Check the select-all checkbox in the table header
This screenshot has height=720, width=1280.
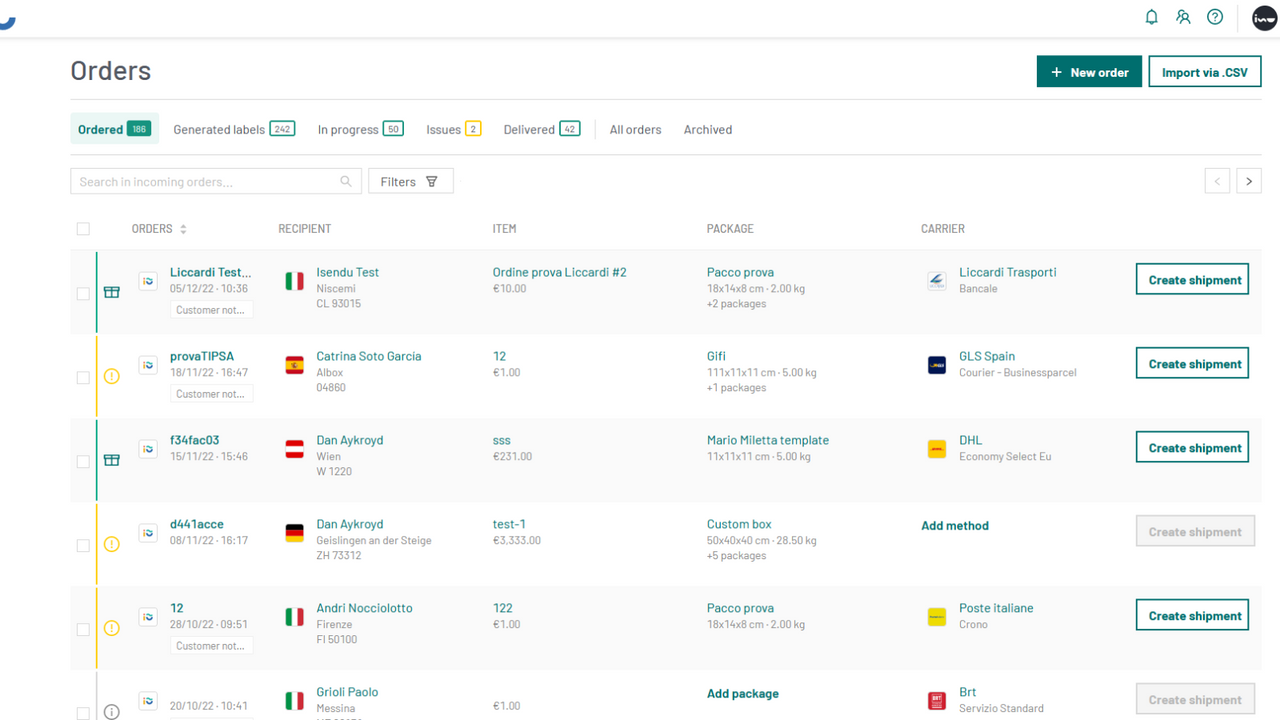point(83,228)
